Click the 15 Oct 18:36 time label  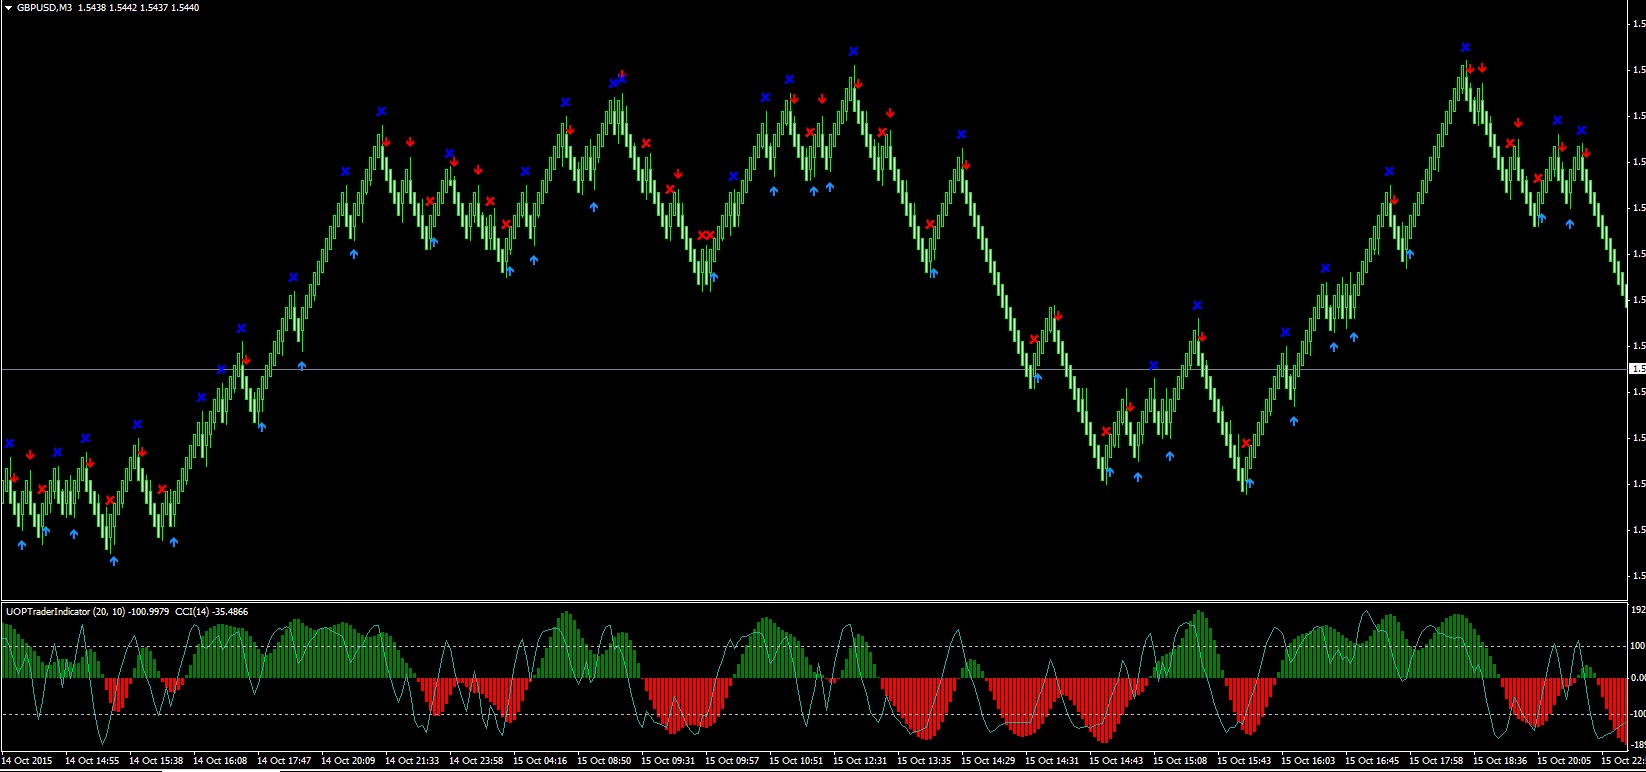tap(1500, 761)
